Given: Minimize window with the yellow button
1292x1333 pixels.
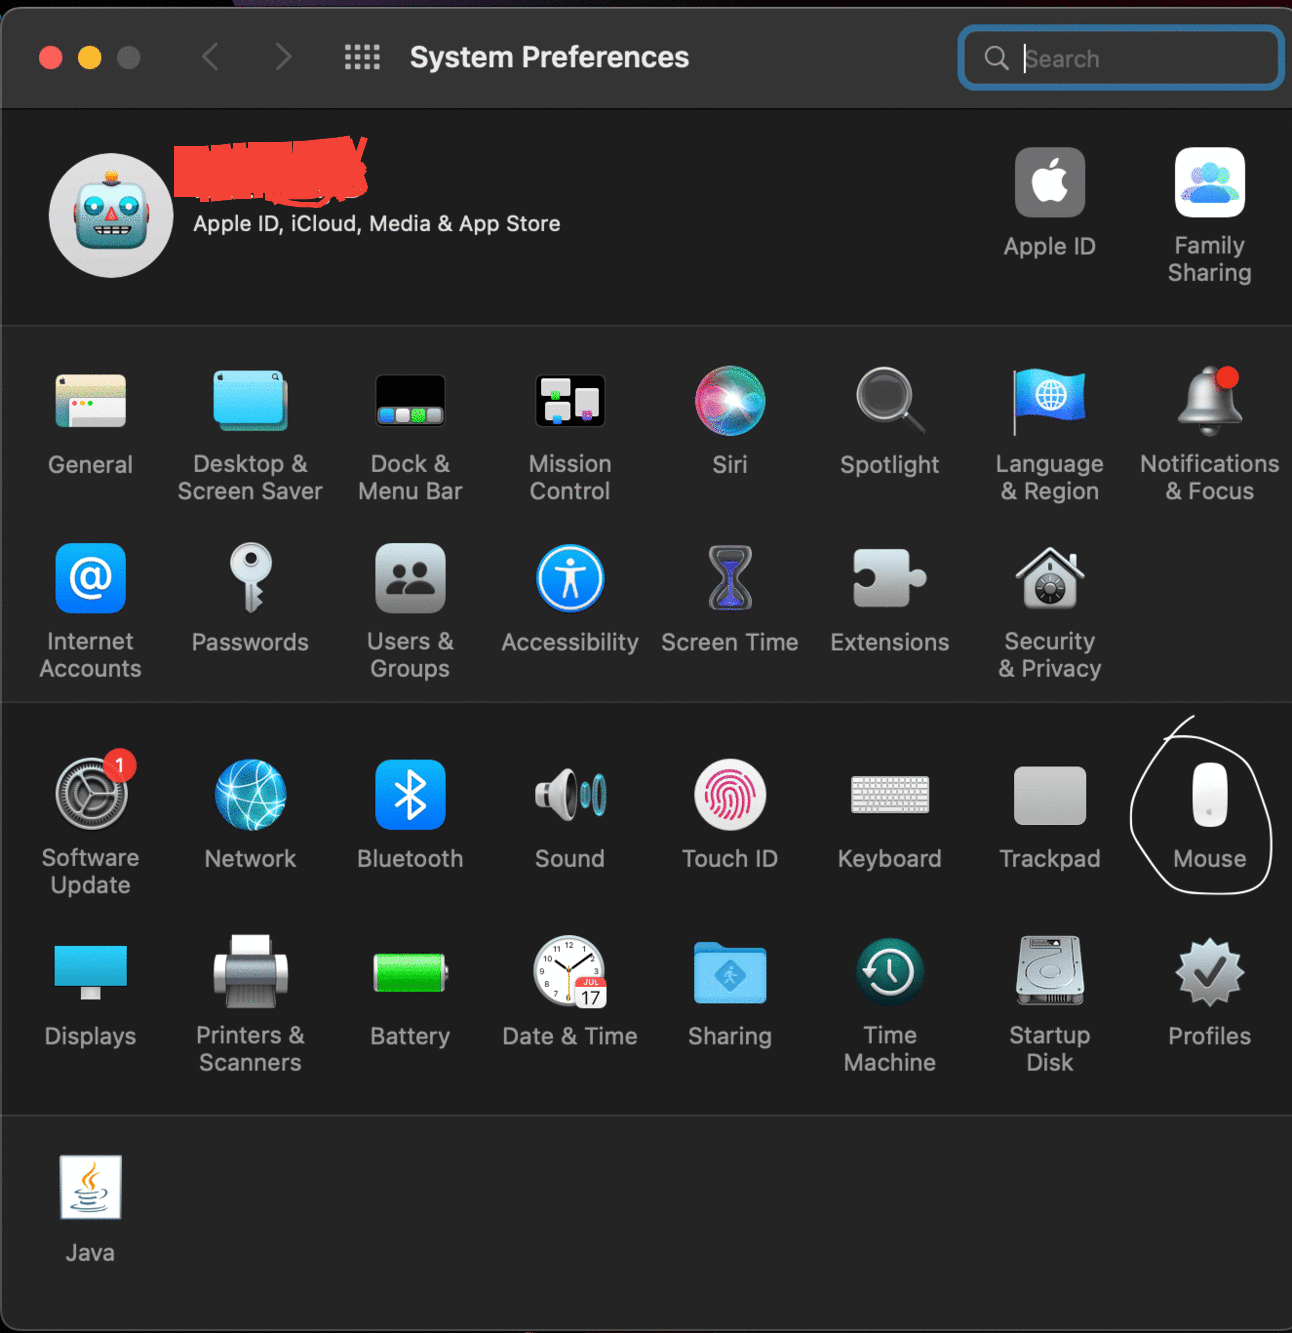Looking at the screenshot, I should pyautogui.click(x=90, y=57).
